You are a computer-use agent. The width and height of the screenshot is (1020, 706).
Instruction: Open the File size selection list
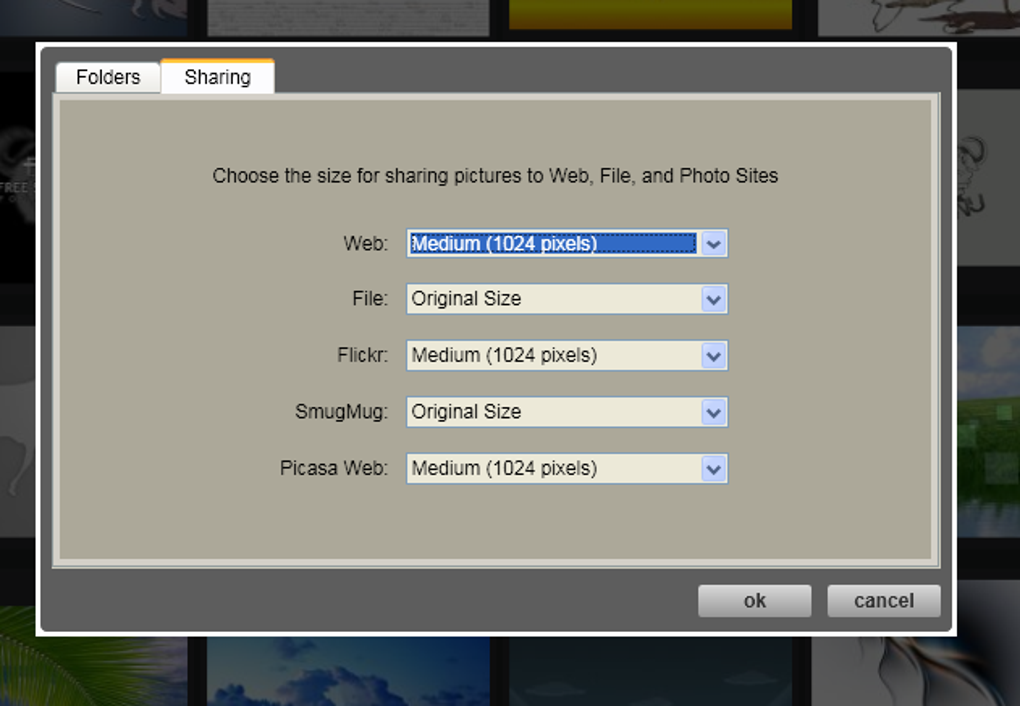pyautogui.click(x=550, y=299)
